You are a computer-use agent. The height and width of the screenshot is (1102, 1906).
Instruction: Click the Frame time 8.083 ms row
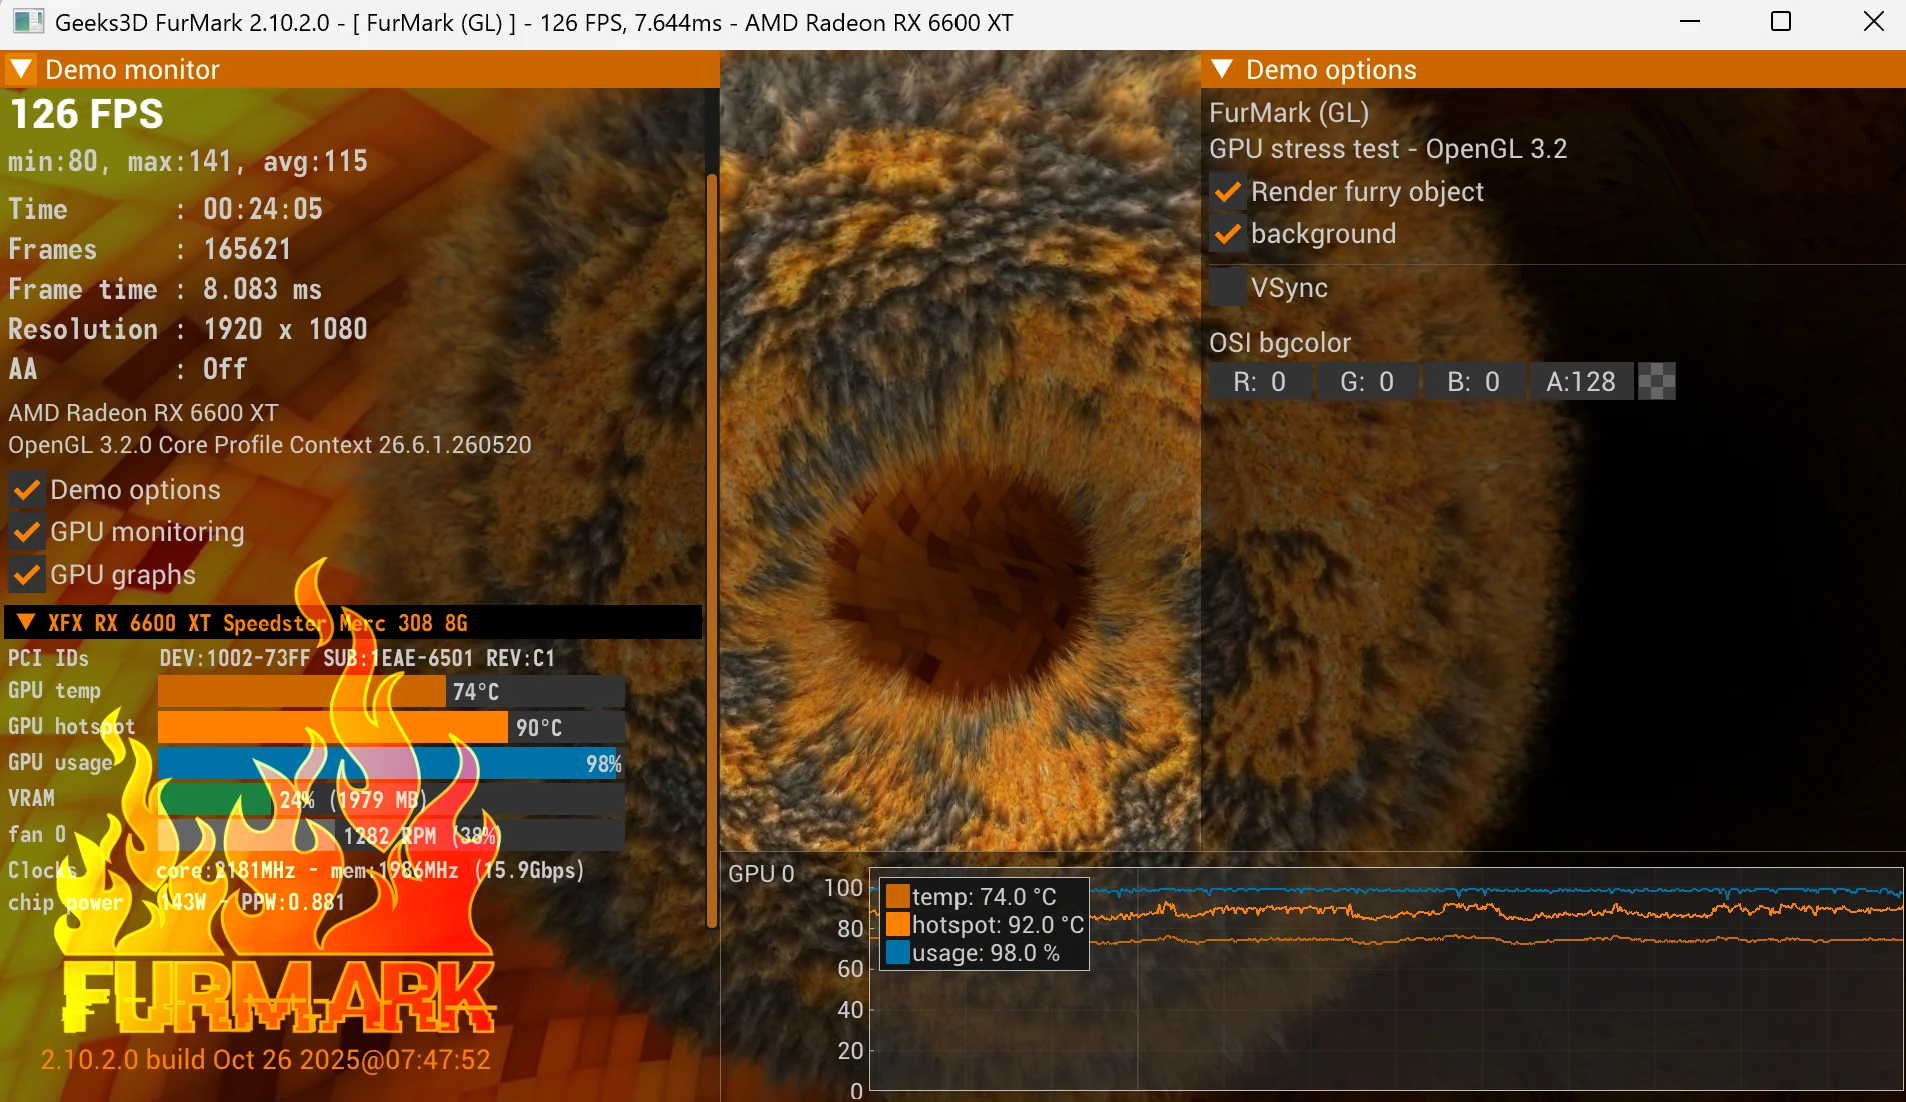coord(165,289)
